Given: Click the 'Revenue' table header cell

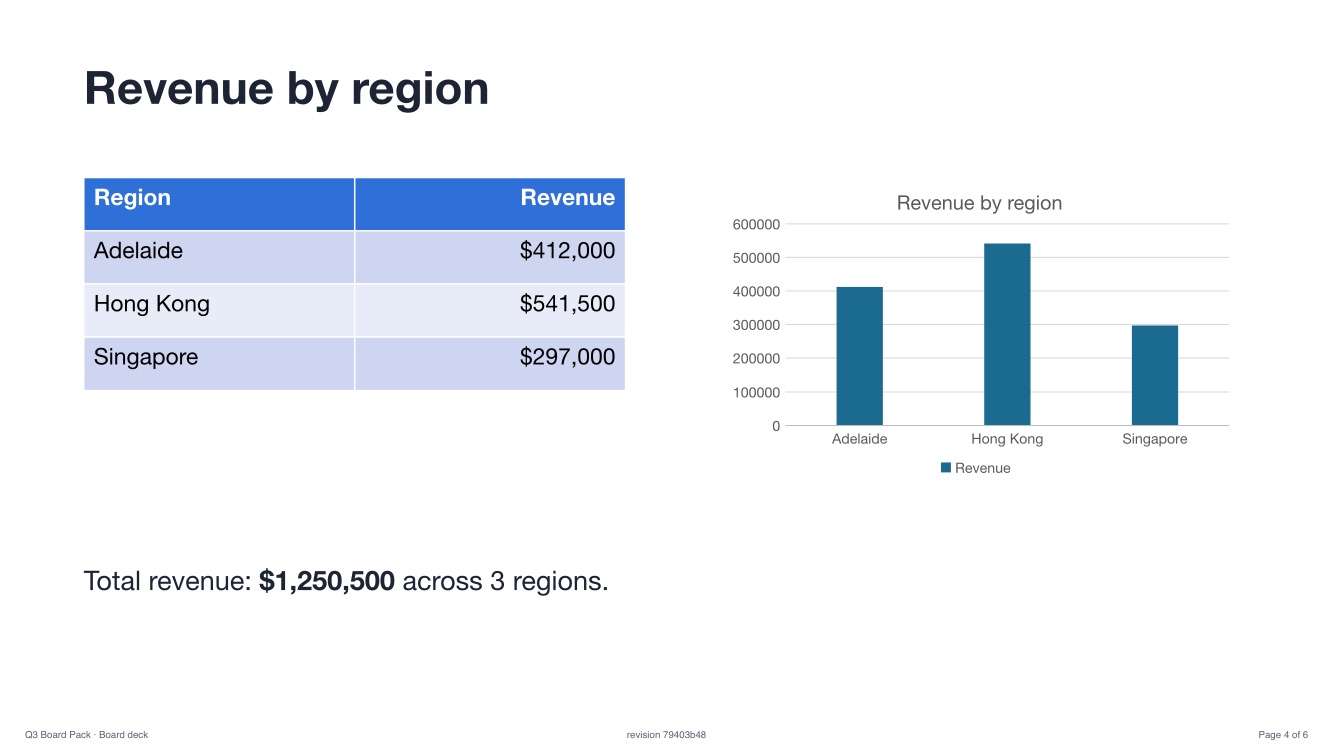Looking at the screenshot, I should coord(490,204).
